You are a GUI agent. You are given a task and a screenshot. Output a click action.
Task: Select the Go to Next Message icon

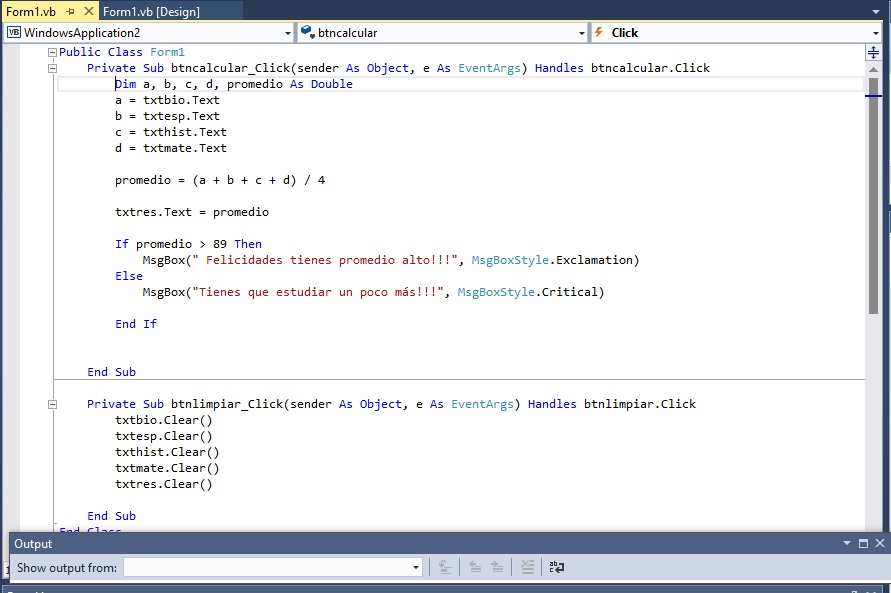[x=497, y=567]
